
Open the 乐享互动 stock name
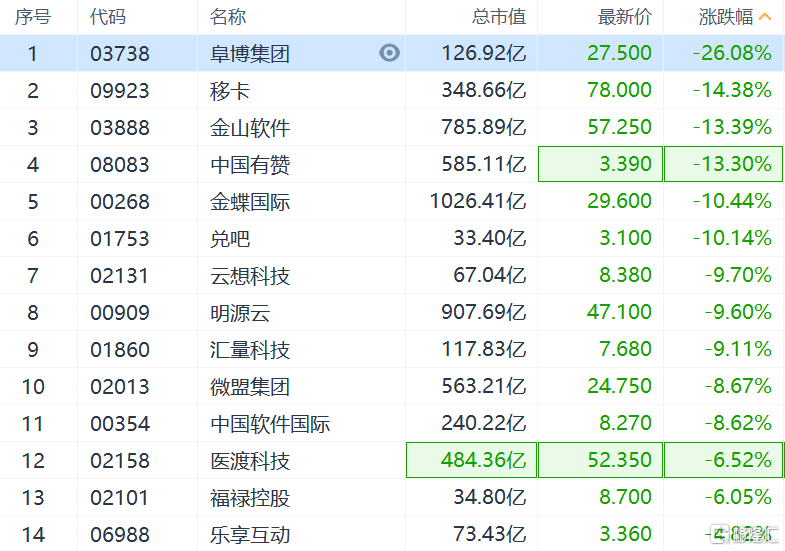pyautogui.click(x=250, y=535)
